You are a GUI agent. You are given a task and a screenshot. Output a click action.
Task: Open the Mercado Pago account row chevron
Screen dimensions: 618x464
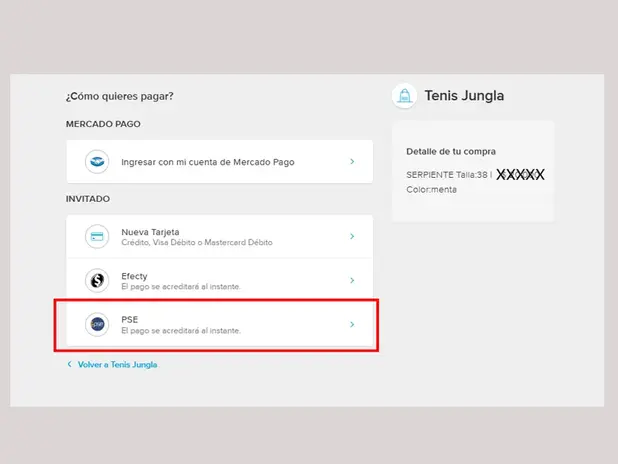coord(352,162)
